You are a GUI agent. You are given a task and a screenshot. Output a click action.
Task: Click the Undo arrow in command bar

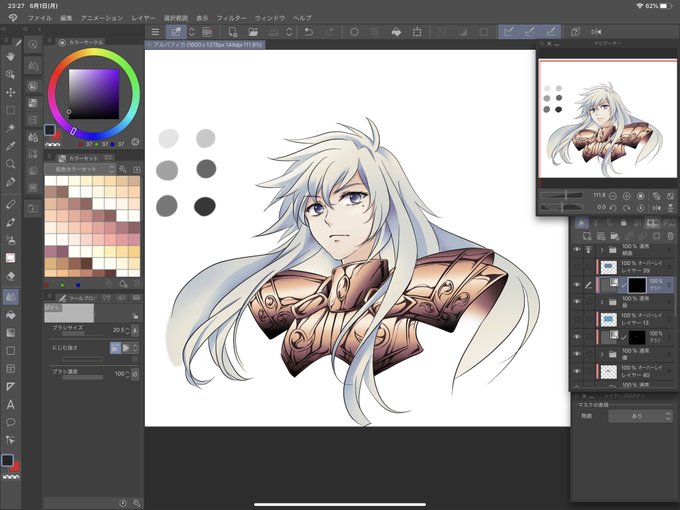(x=308, y=32)
